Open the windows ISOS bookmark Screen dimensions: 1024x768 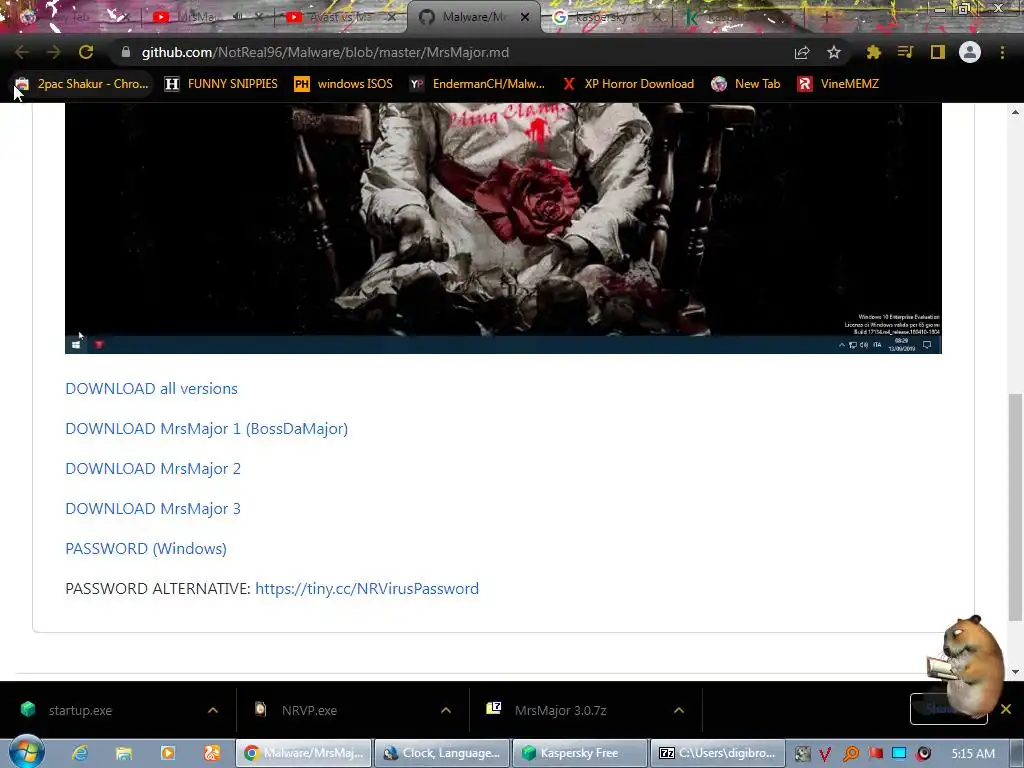click(344, 84)
